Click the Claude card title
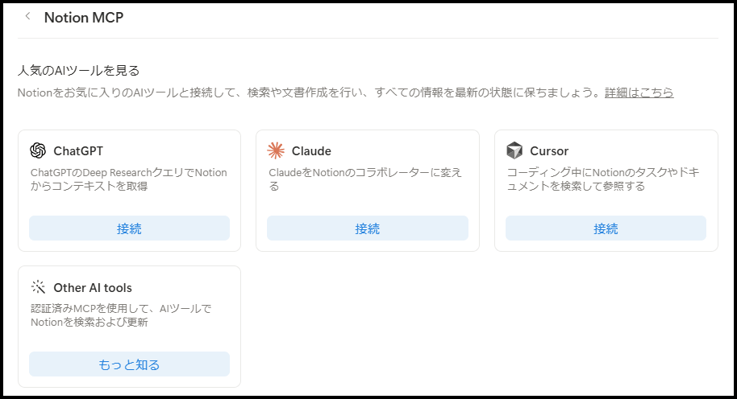 click(311, 151)
